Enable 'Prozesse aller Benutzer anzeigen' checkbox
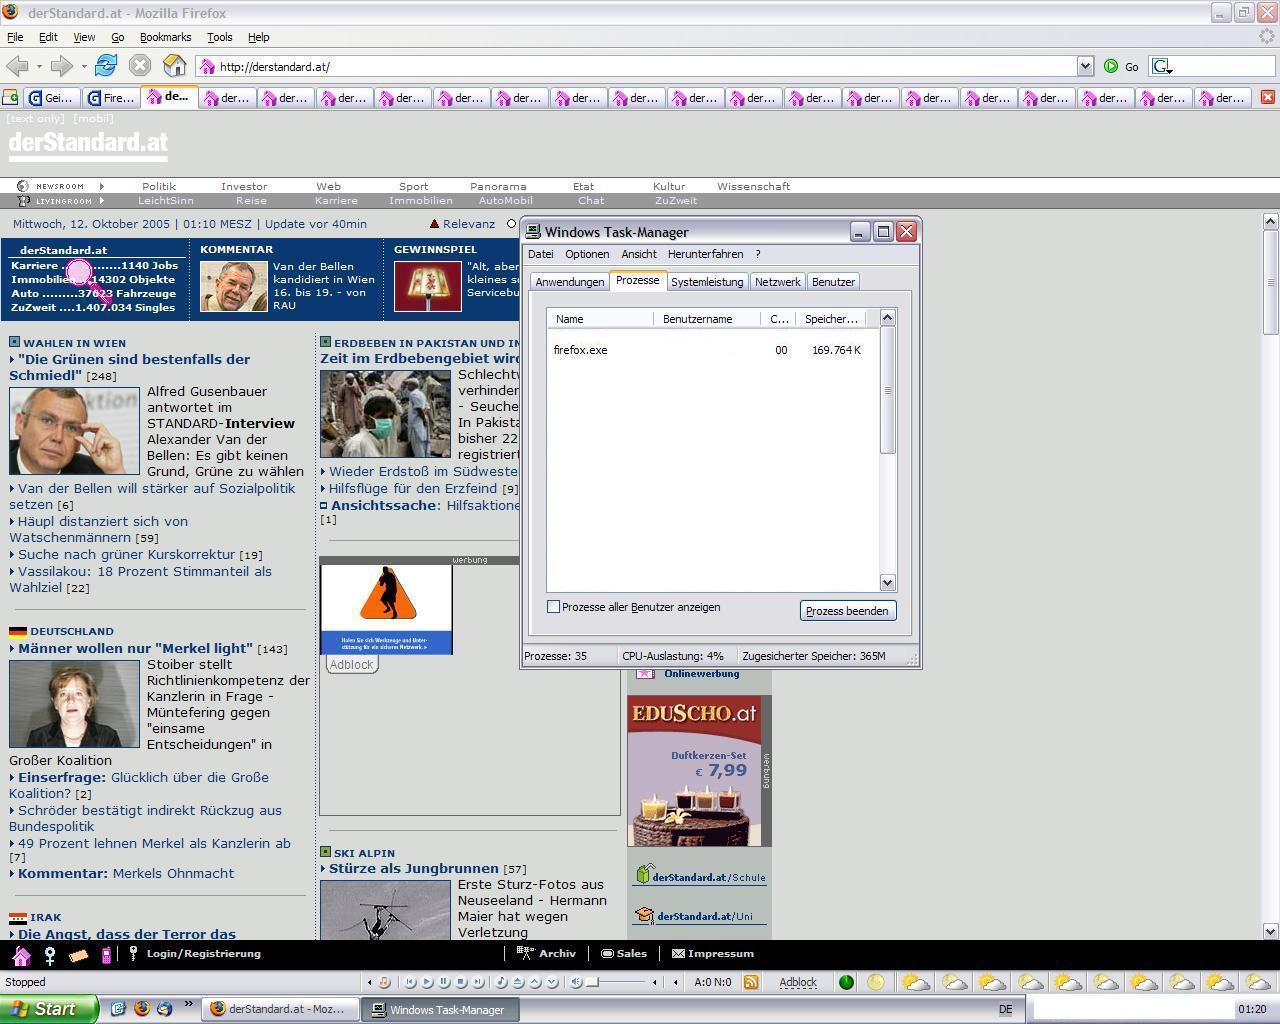Image resolution: width=1280 pixels, height=1024 pixels. pyautogui.click(x=553, y=607)
